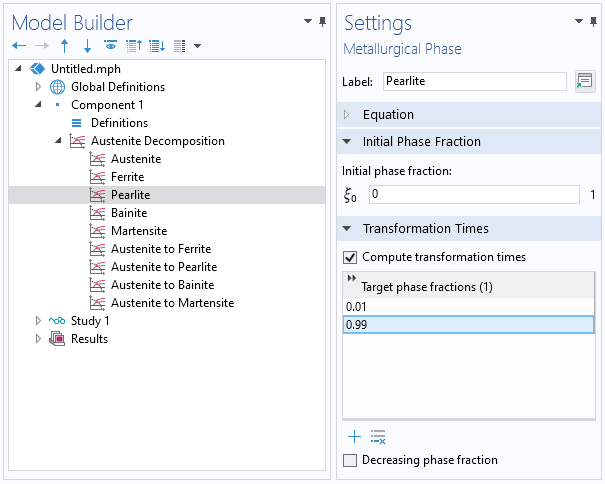Click the clear table icon beside plus

[x=378, y=437]
